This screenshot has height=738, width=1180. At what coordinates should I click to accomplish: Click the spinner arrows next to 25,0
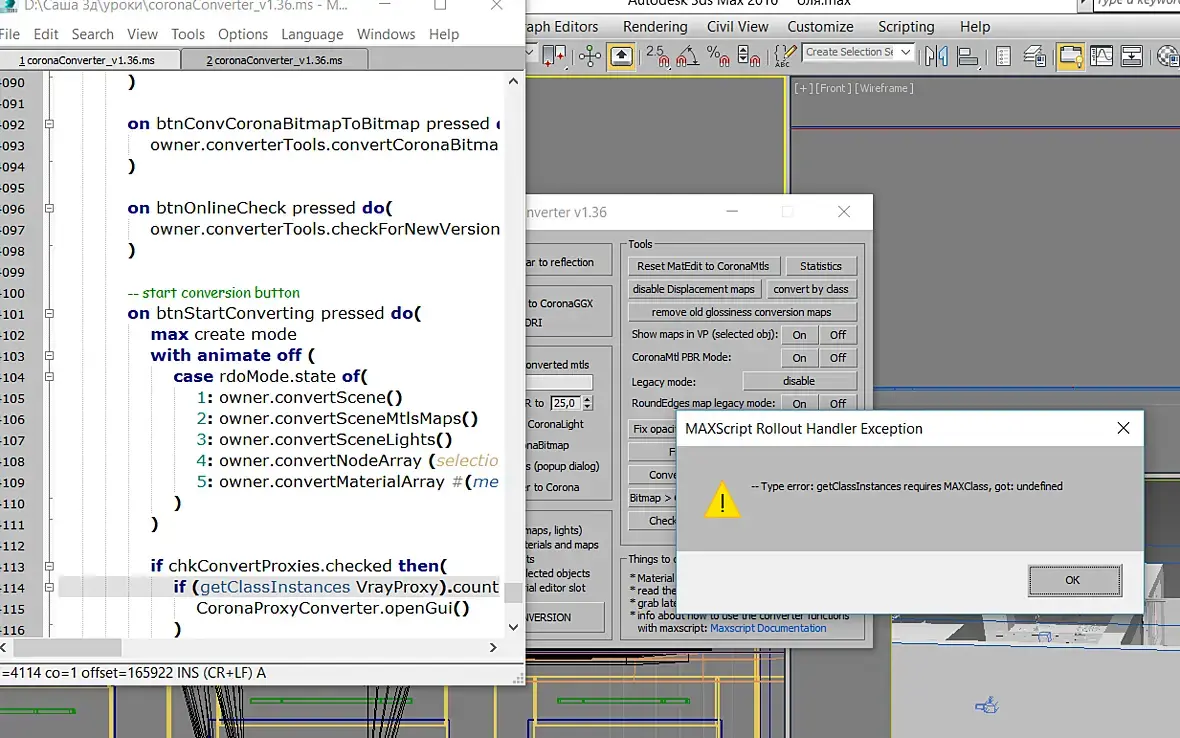(x=588, y=403)
